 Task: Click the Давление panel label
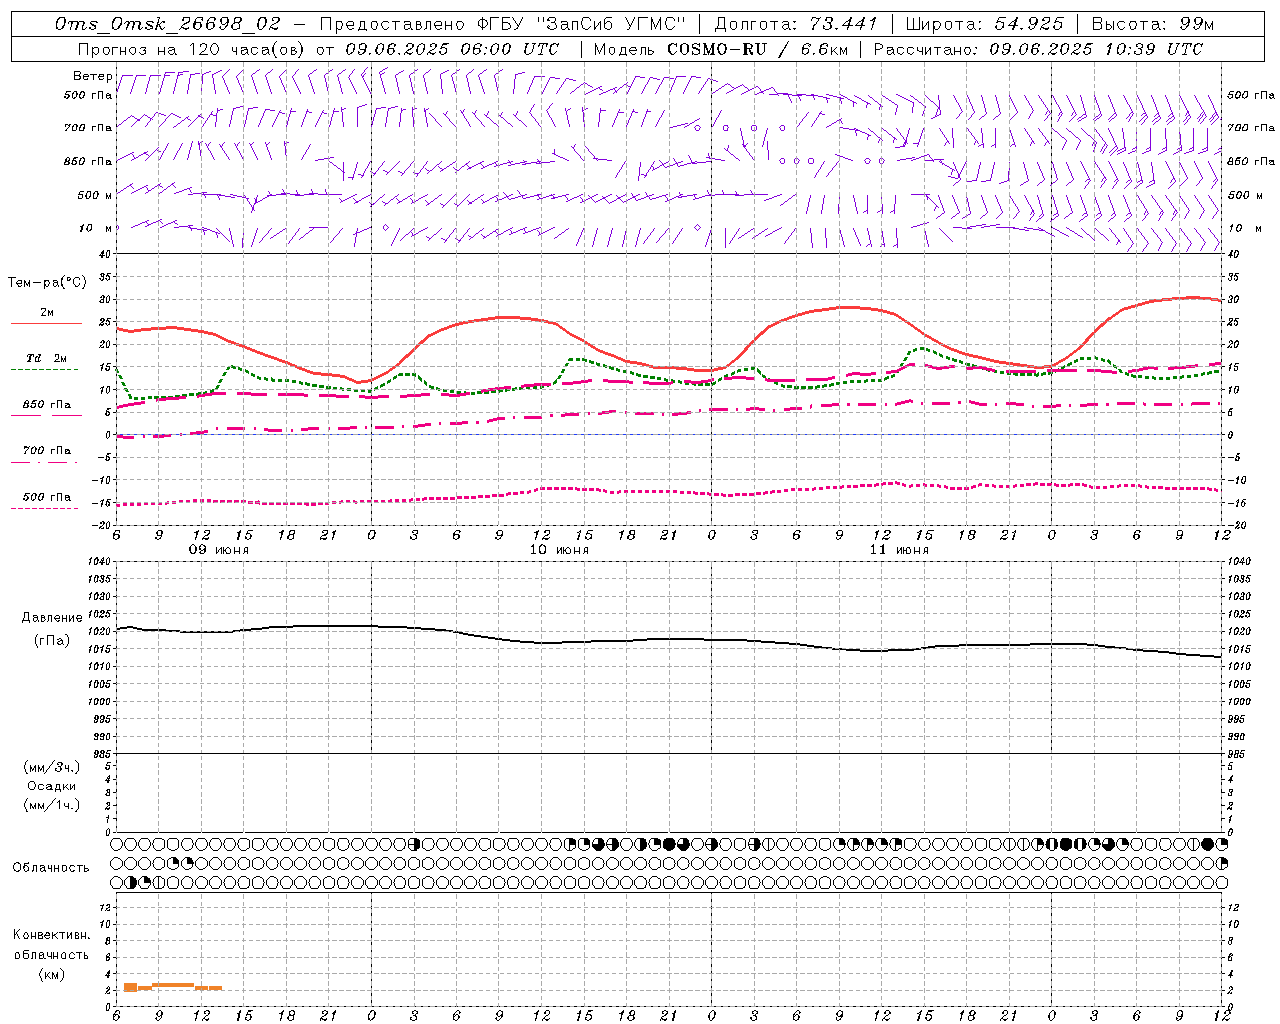coord(52,618)
